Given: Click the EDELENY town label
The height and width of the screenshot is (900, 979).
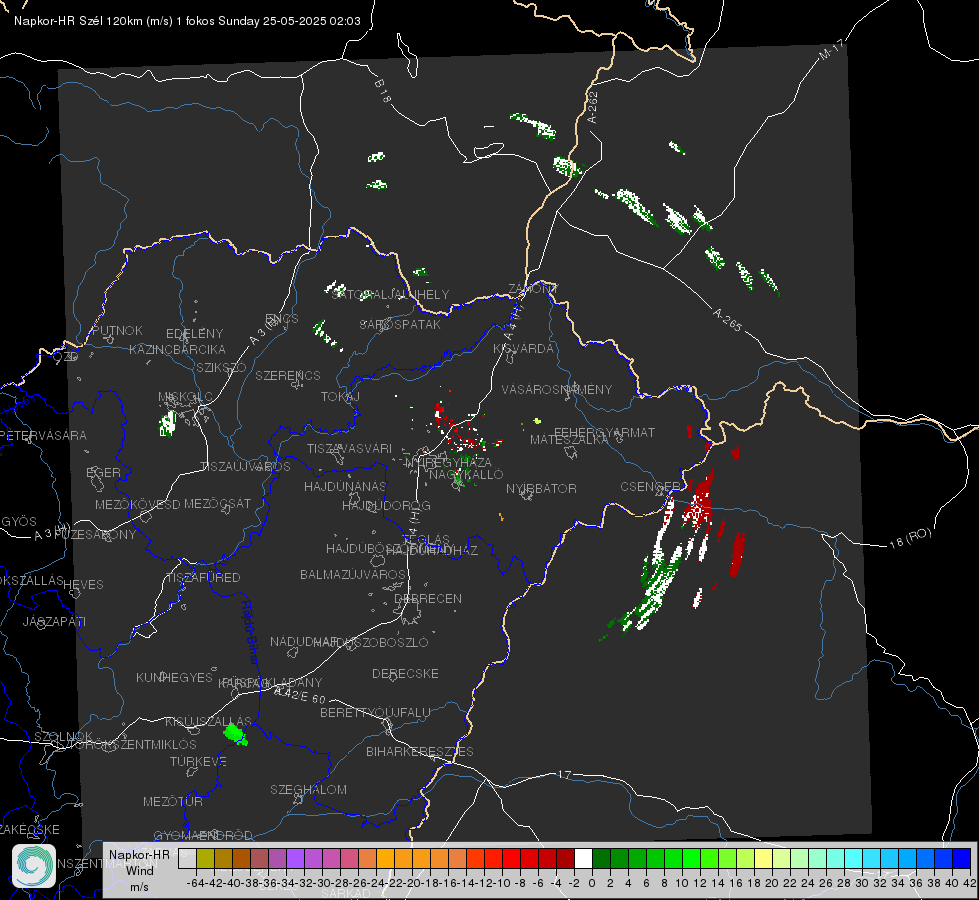Looking at the screenshot, I should tap(195, 334).
